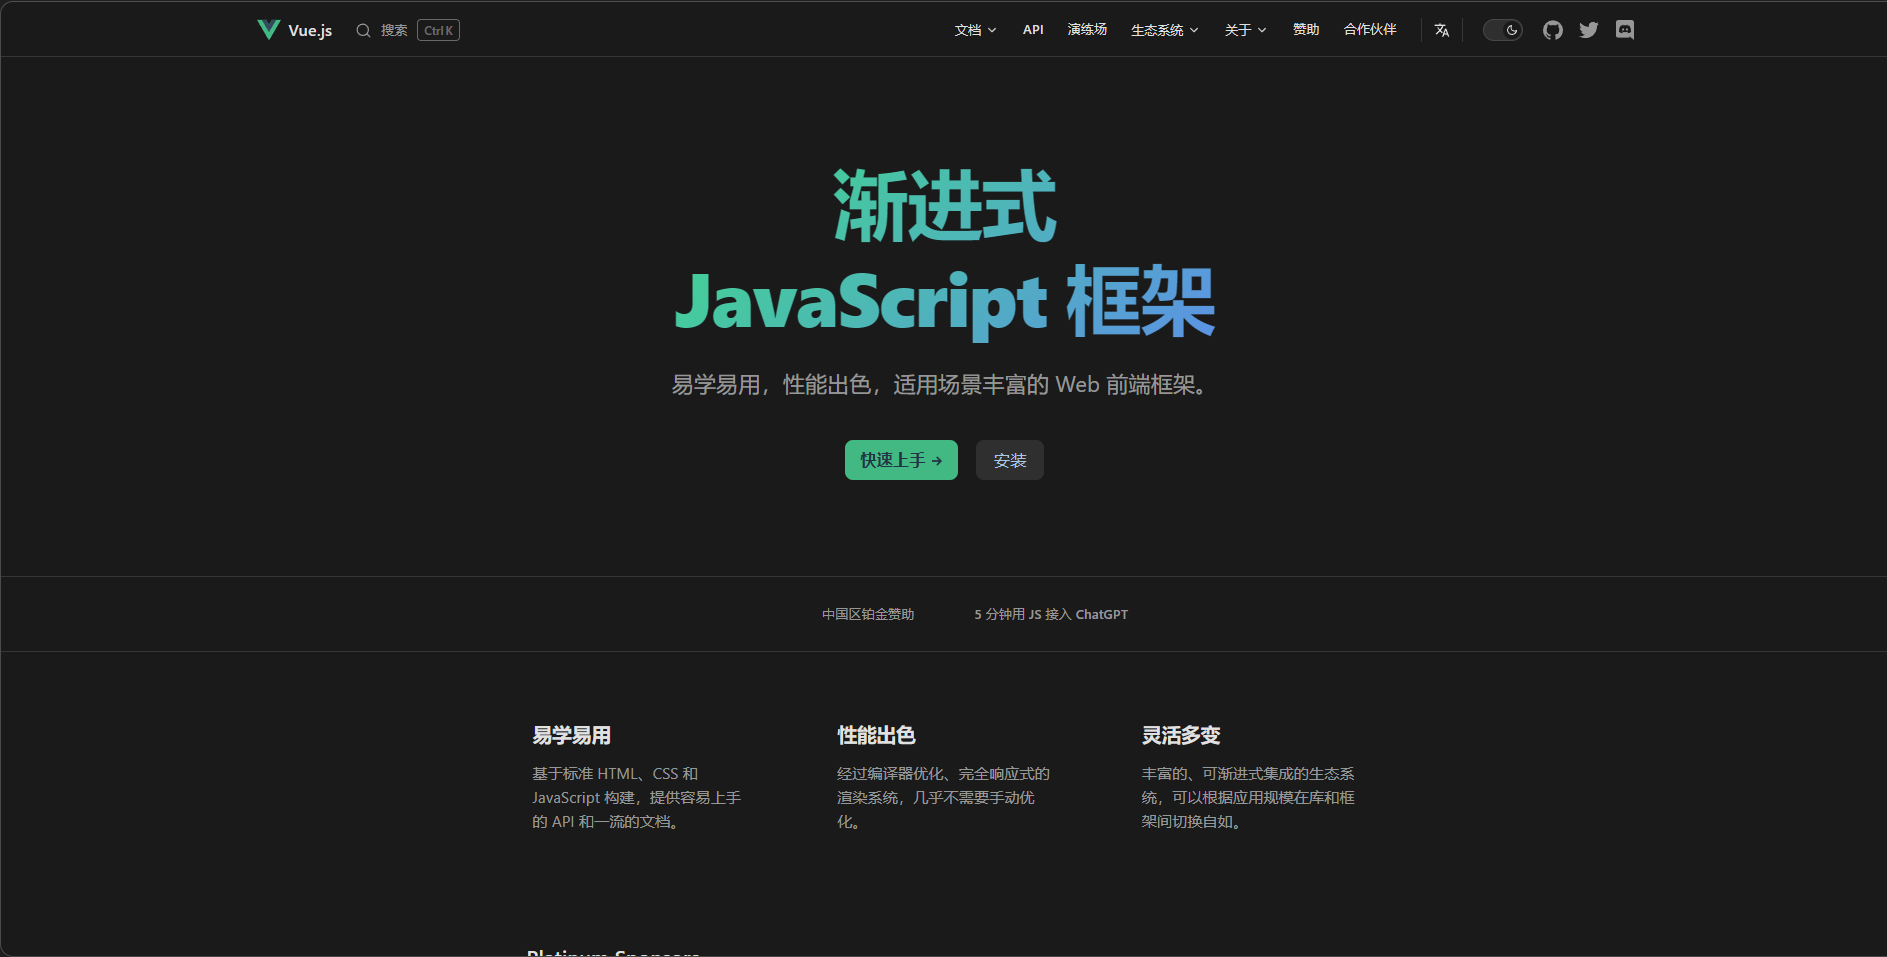The width and height of the screenshot is (1887, 957).
Task: Click the 中国区铂金赞助 label
Action: pyautogui.click(x=868, y=614)
